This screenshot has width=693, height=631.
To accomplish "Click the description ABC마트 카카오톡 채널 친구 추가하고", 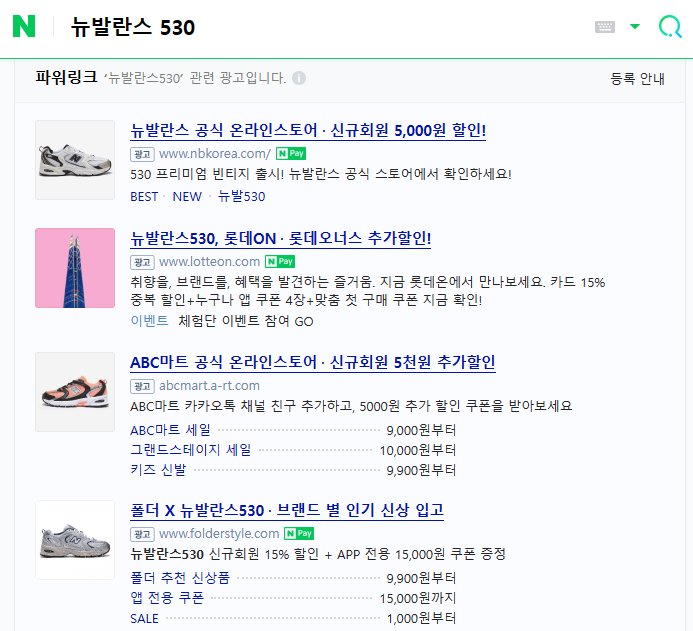I will (351, 406).
